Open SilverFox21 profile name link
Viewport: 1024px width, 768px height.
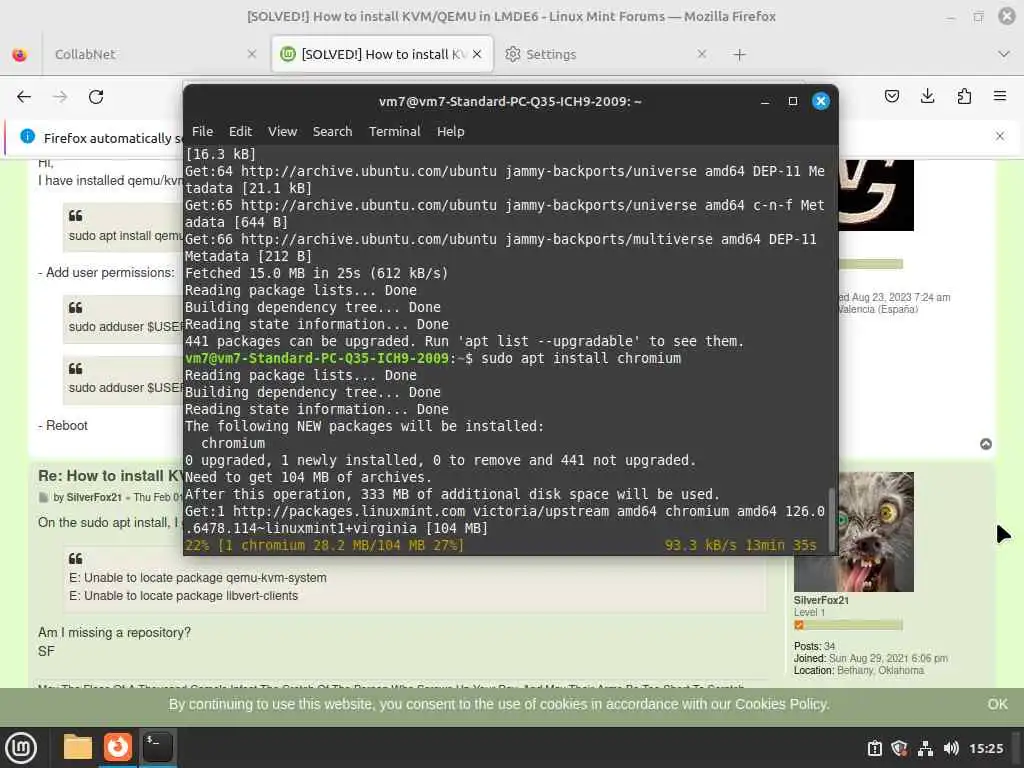coord(821,600)
